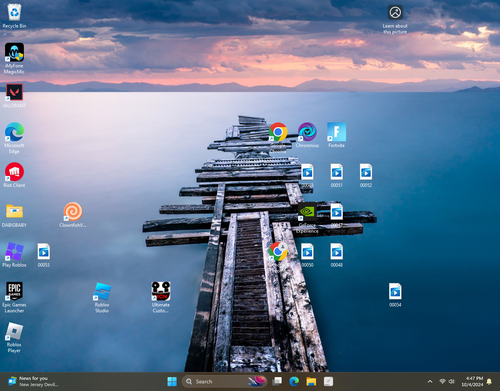Open the News for you widget
Image resolution: width=500 pixels, height=391 pixels.
point(33,381)
